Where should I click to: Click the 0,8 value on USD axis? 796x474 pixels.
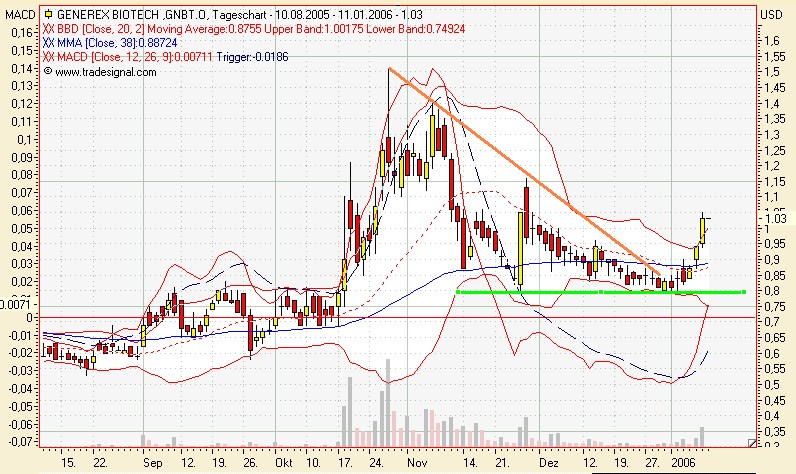tap(772, 291)
